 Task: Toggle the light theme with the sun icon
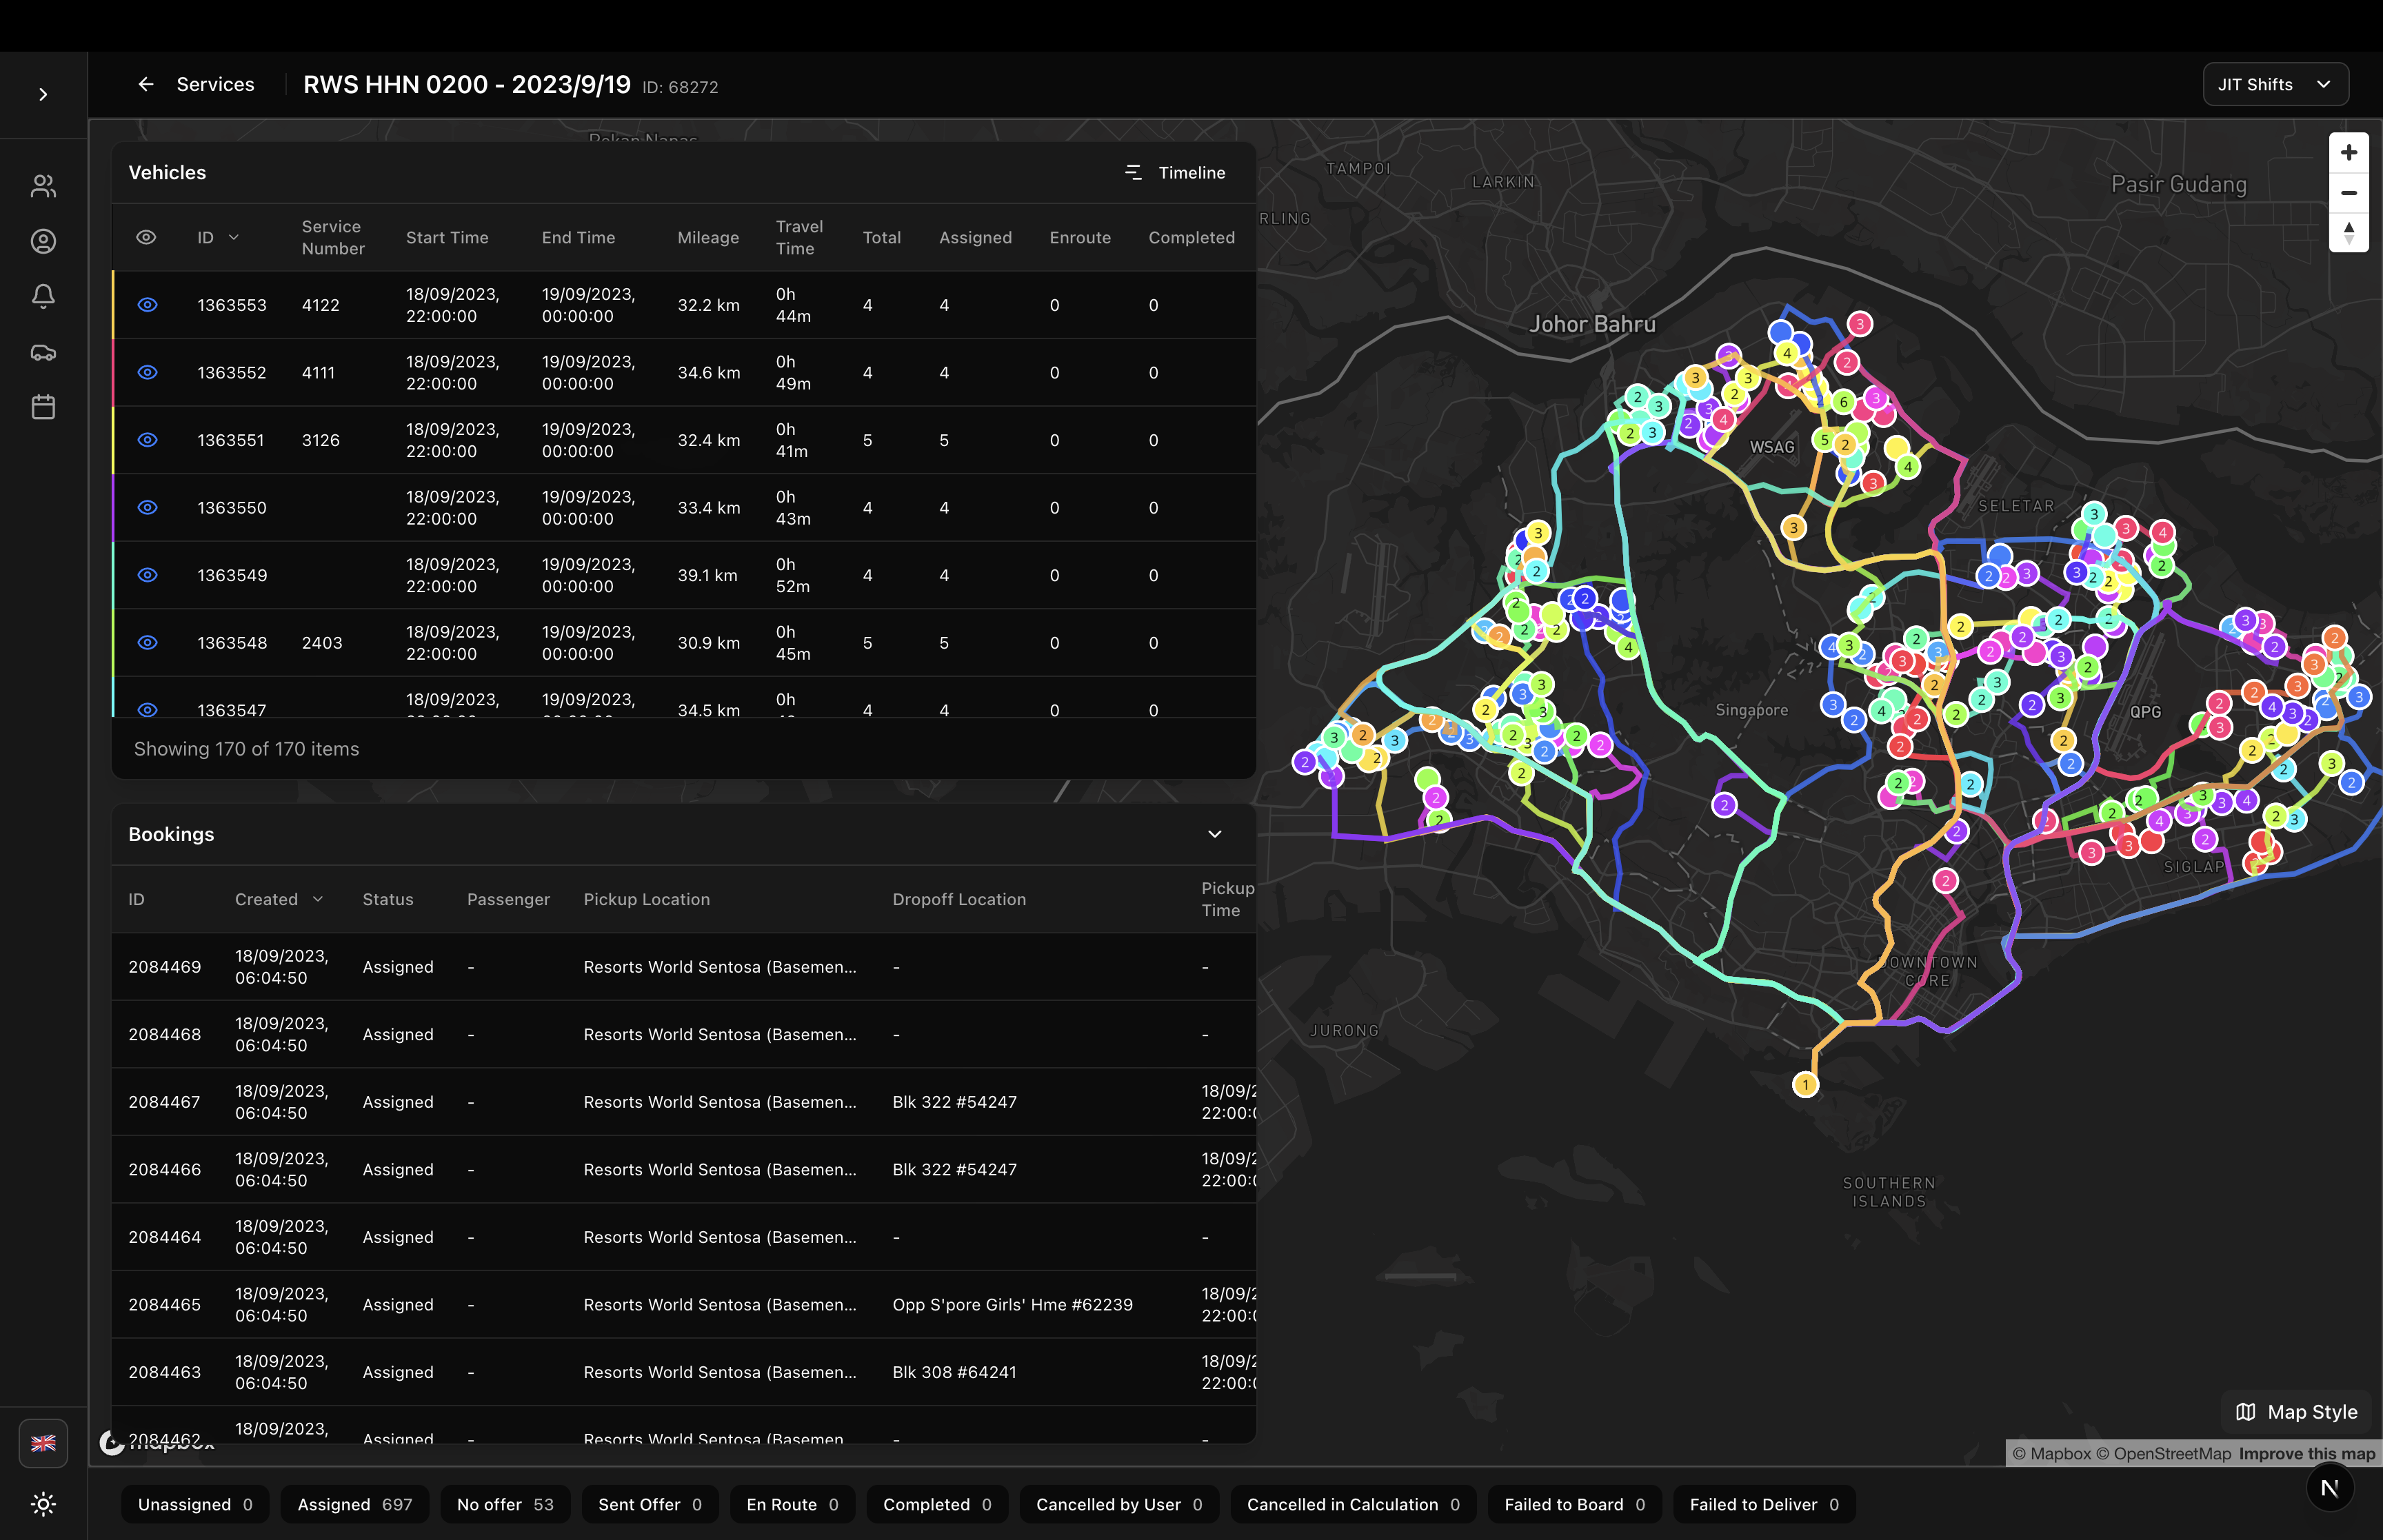coord(43,1504)
